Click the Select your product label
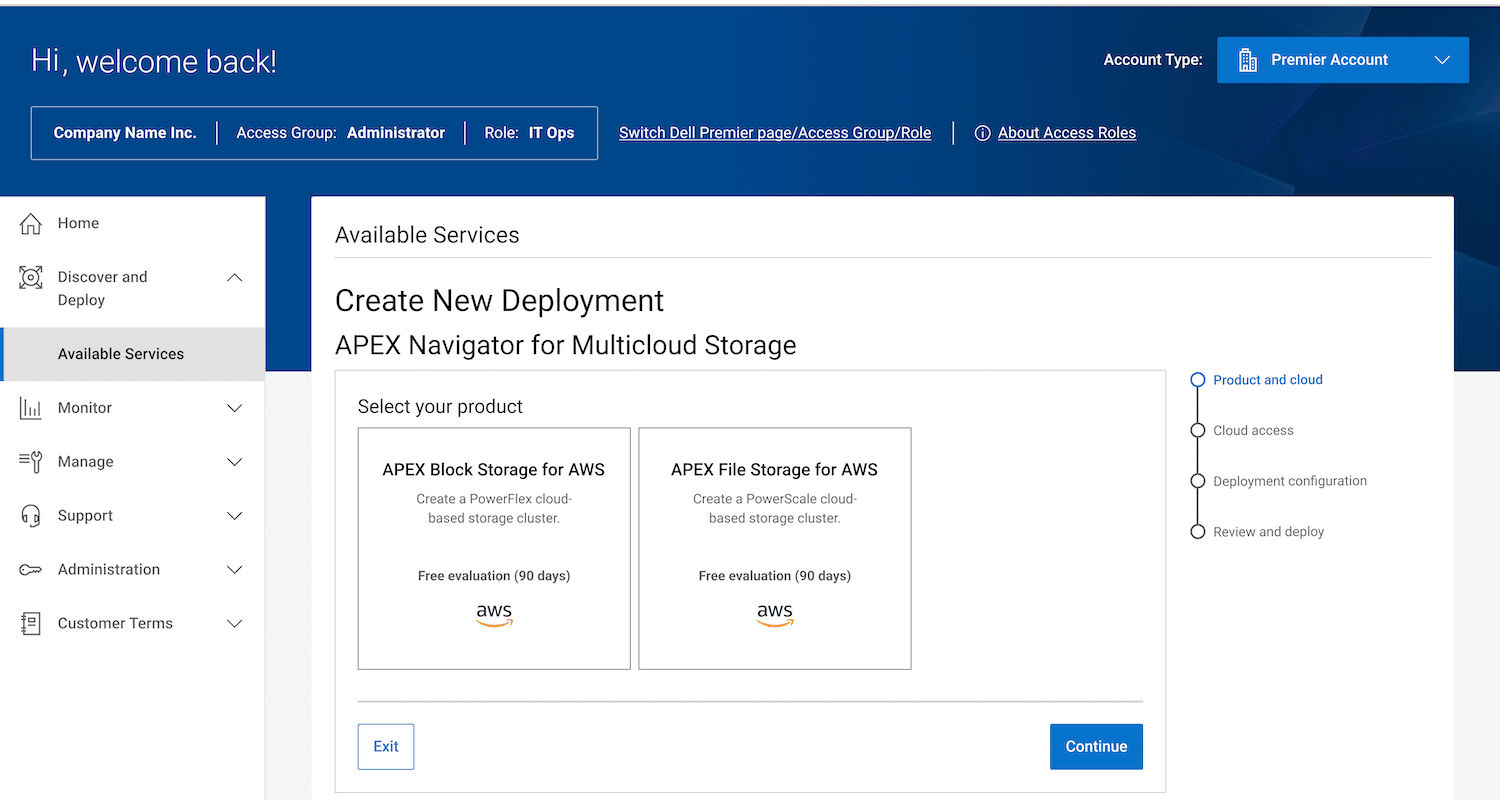Viewport: 1500px width, 800px height. pos(440,407)
